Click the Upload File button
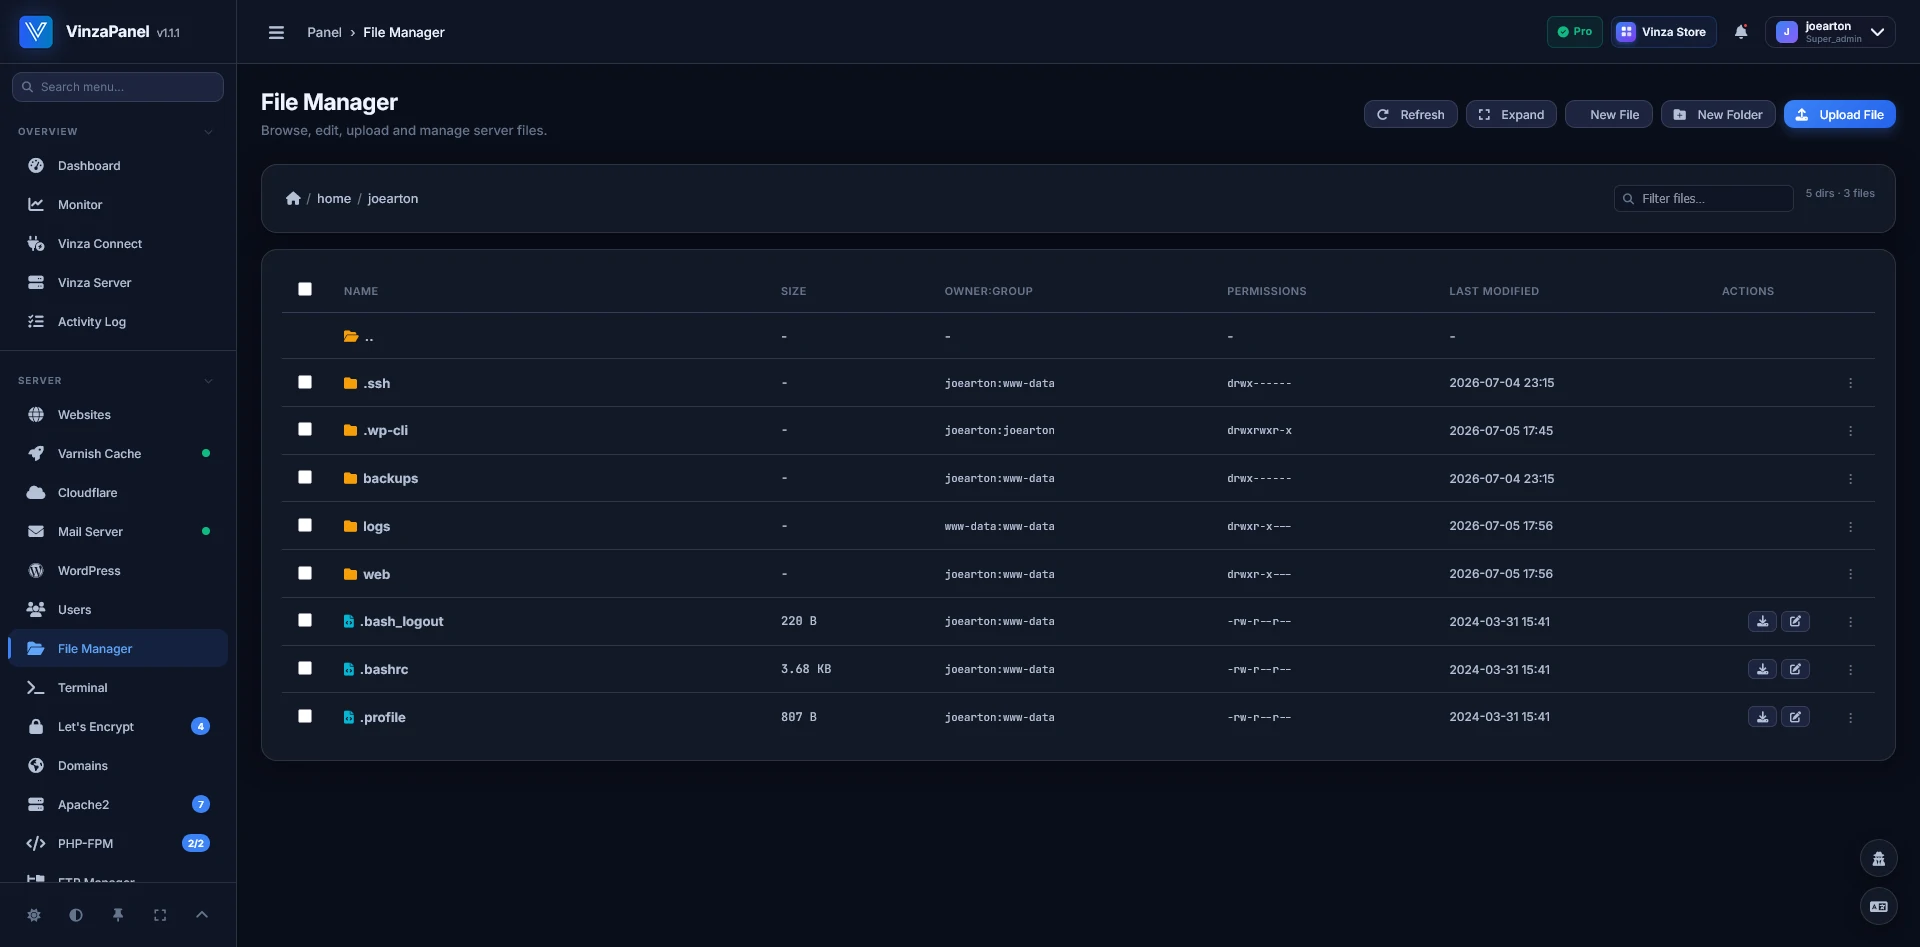This screenshot has height=947, width=1920. coord(1839,114)
